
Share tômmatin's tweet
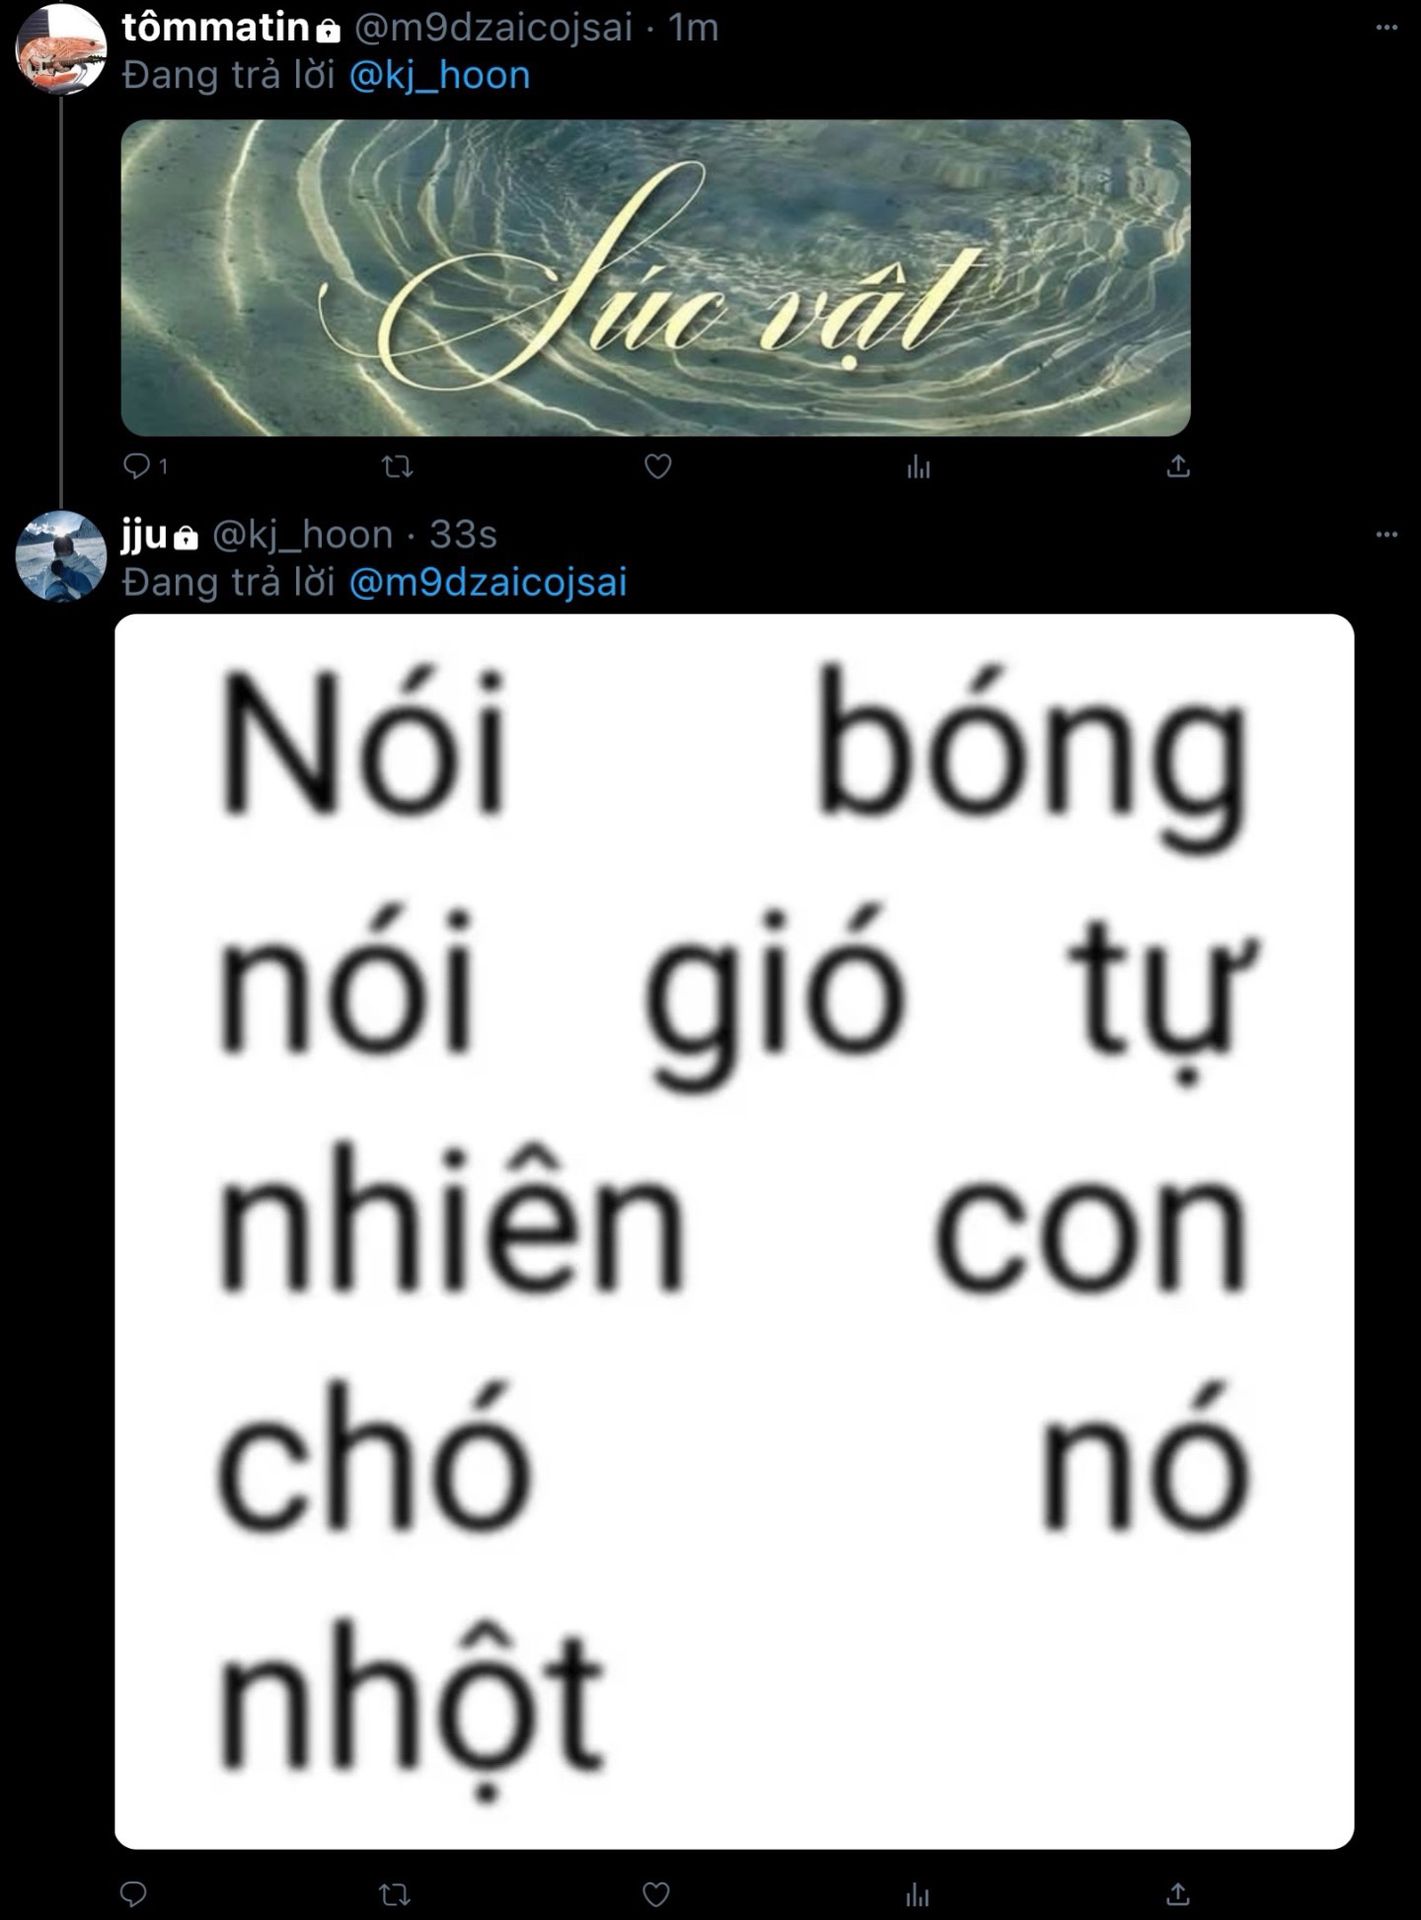(1178, 466)
